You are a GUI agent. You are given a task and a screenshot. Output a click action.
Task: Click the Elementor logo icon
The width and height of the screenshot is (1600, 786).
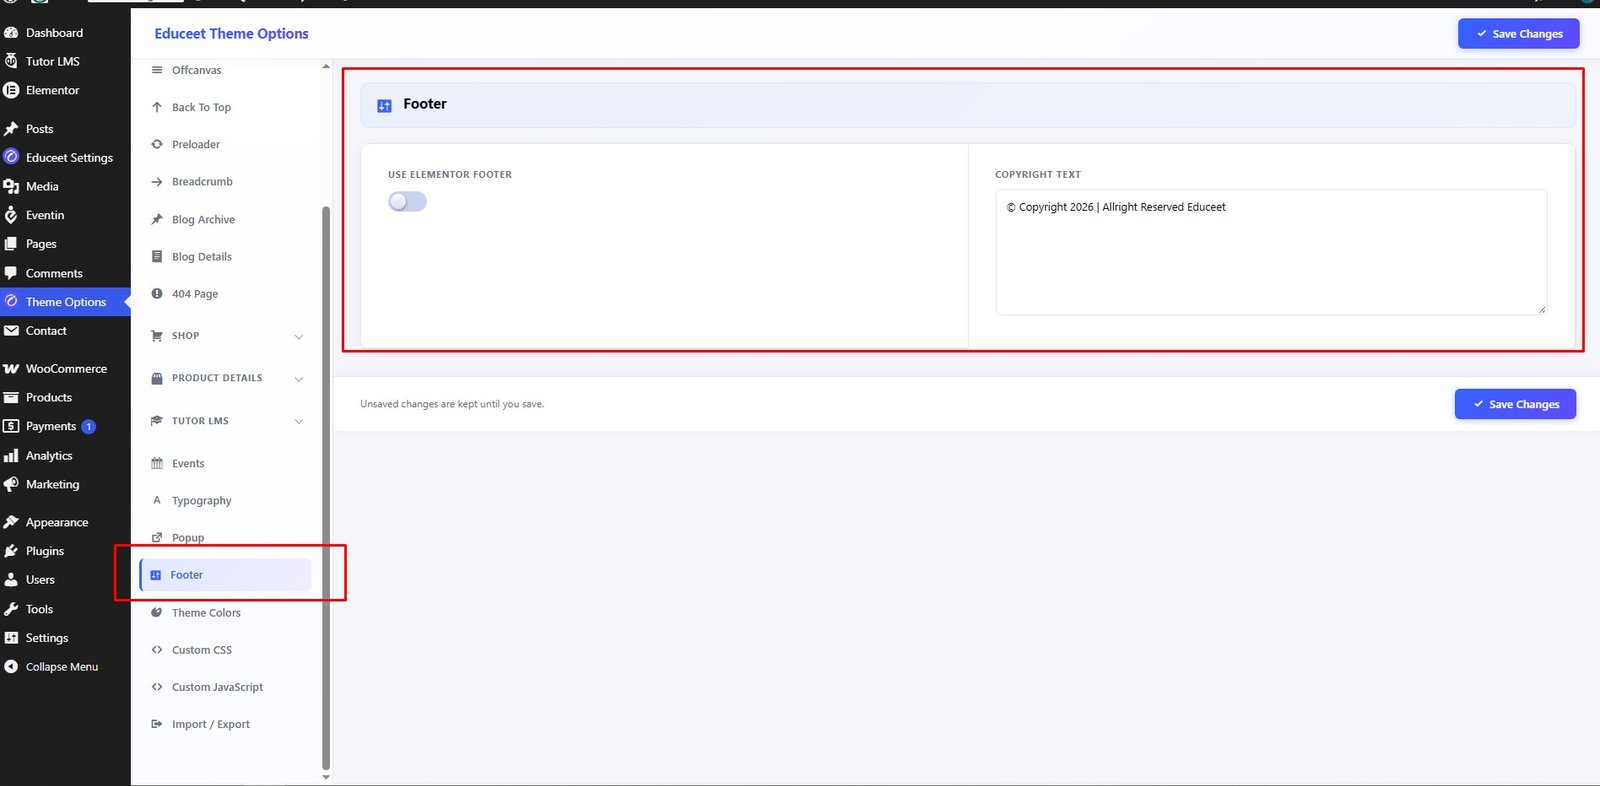click(x=11, y=90)
